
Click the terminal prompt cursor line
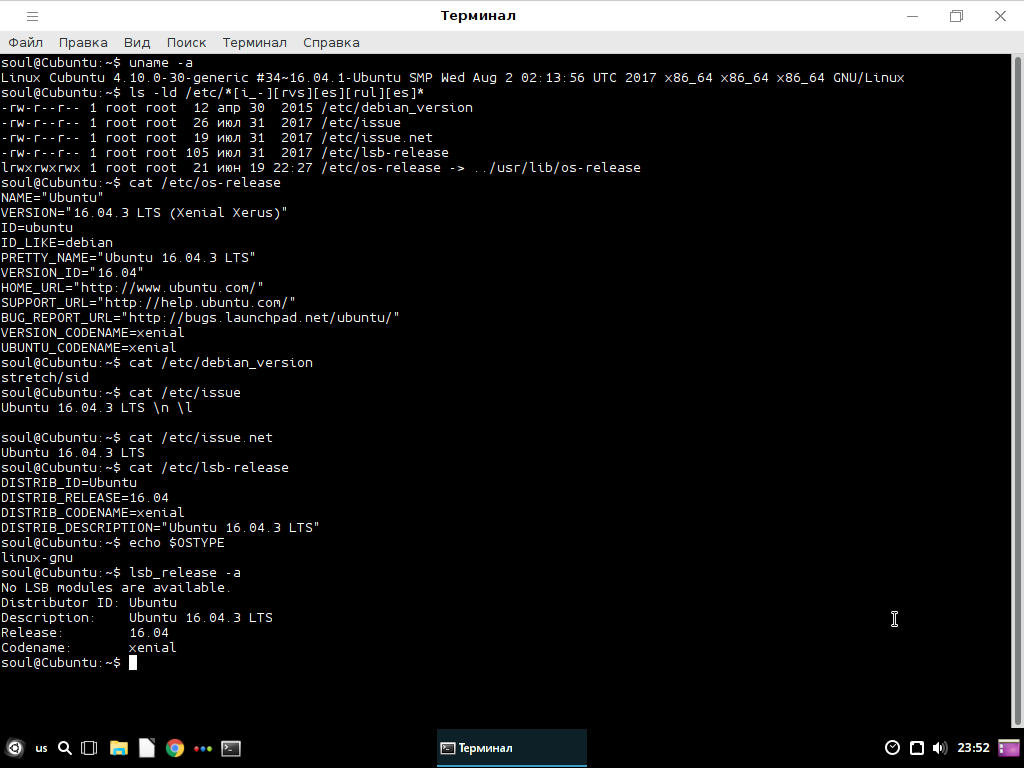(x=69, y=663)
